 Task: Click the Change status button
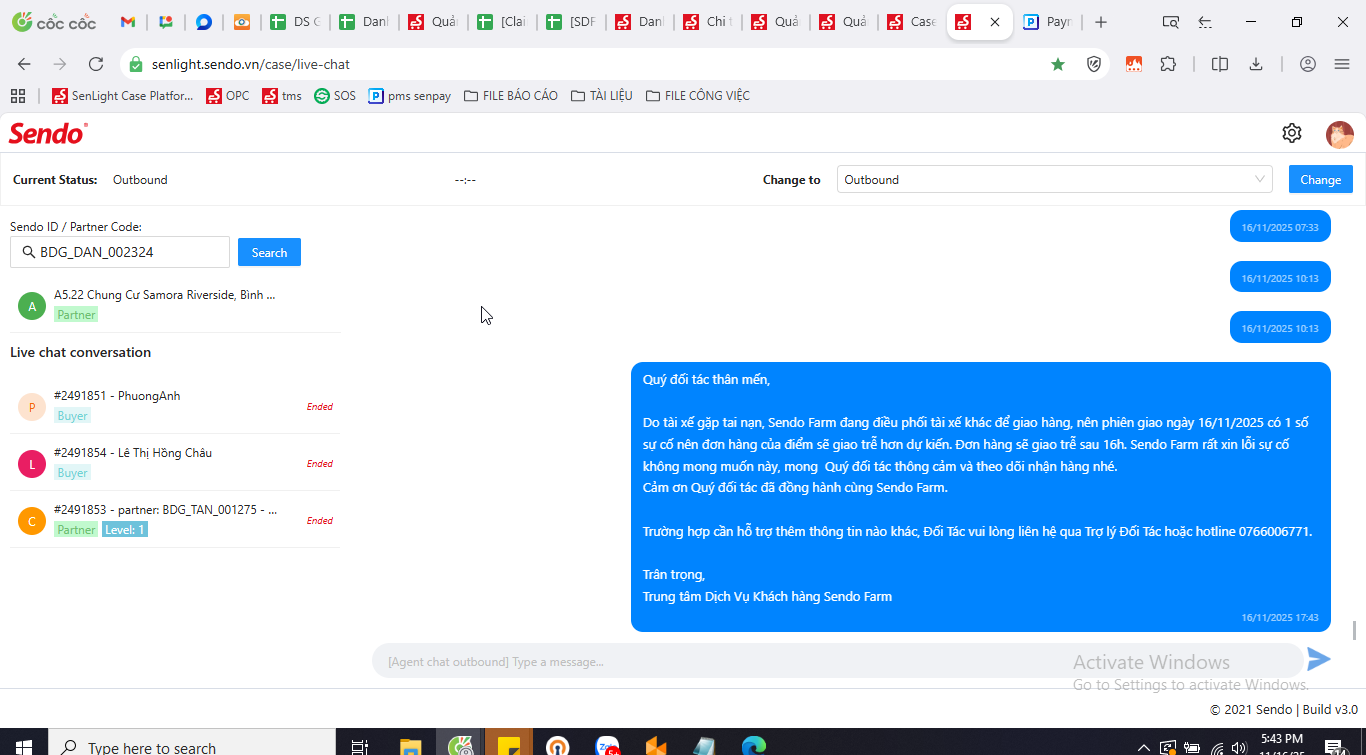tap(1321, 180)
